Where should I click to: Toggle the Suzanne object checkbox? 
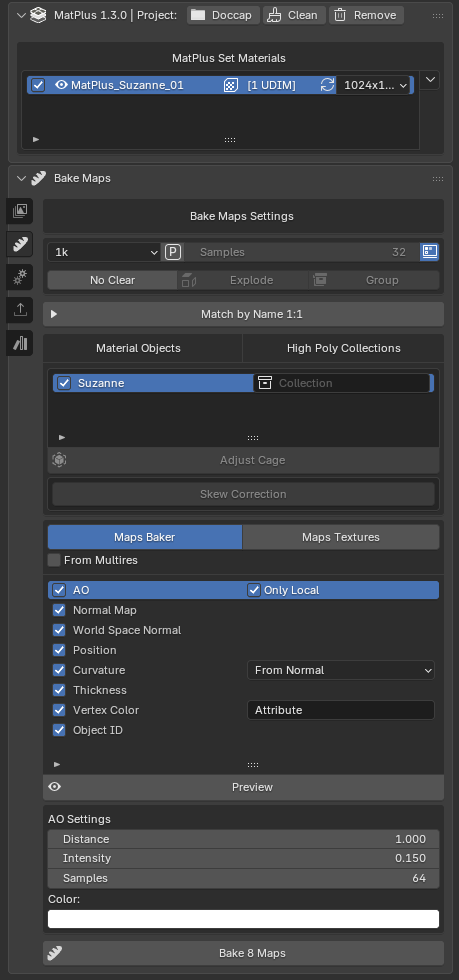click(x=64, y=383)
